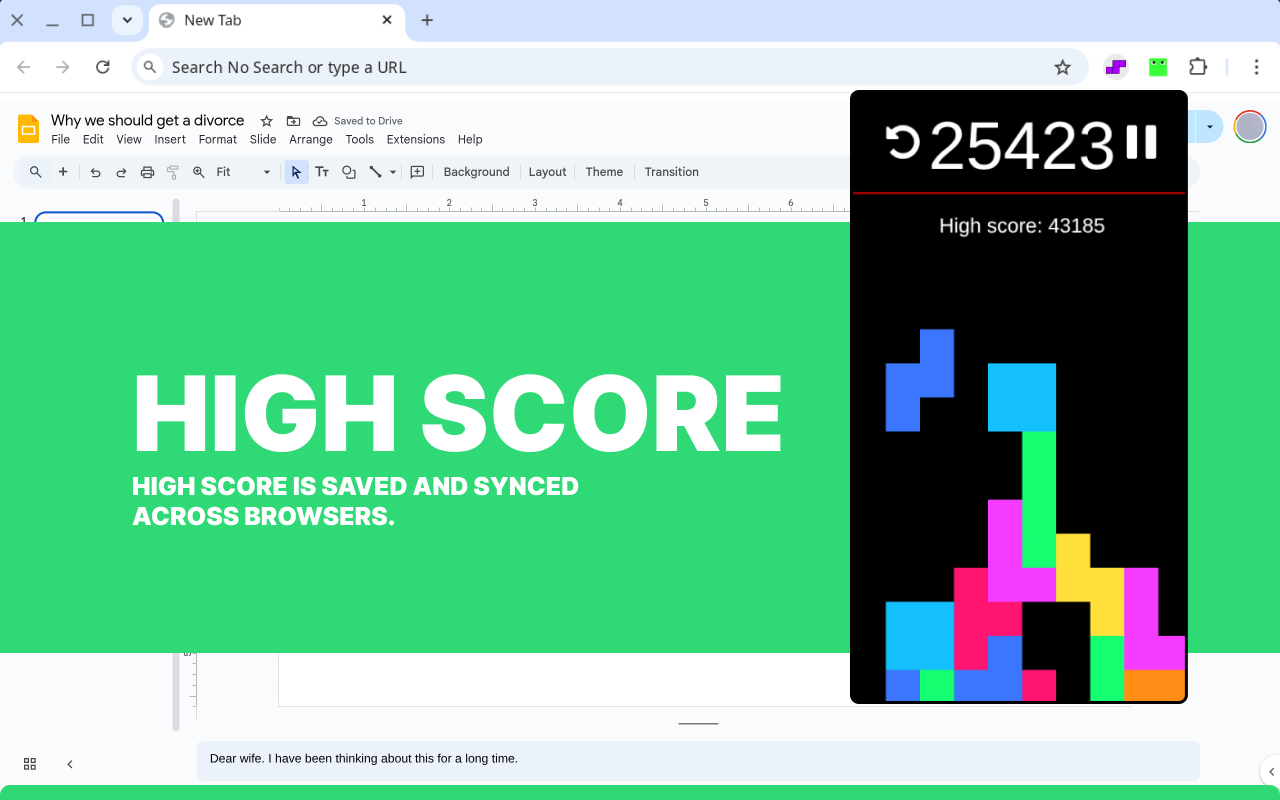Image resolution: width=1280 pixels, height=800 pixels.
Task: Choose the Select arrow cursor tool
Action: click(296, 172)
